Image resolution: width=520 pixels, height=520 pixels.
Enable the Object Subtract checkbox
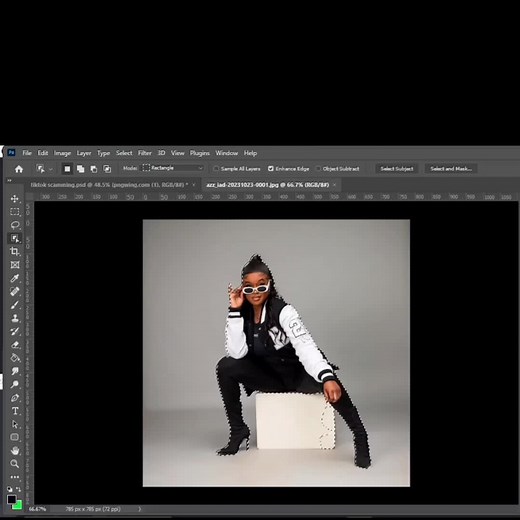tap(318, 169)
